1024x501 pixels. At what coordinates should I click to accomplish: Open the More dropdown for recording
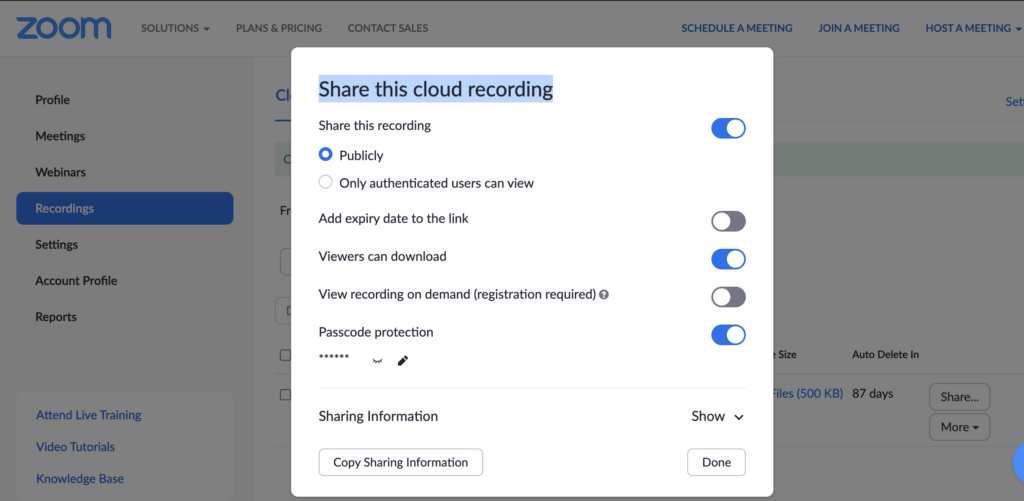[x=959, y=427]
